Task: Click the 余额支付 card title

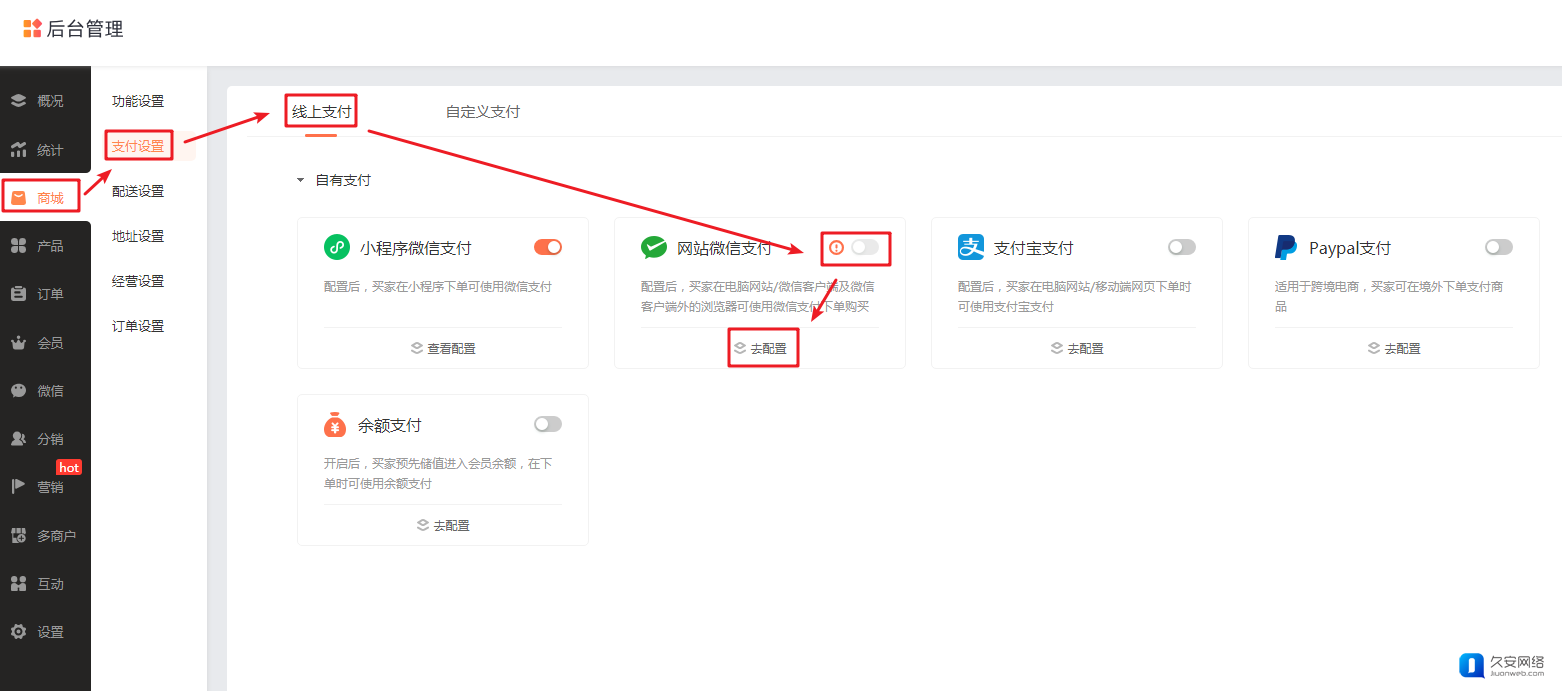Action: (x=390, y=425)
